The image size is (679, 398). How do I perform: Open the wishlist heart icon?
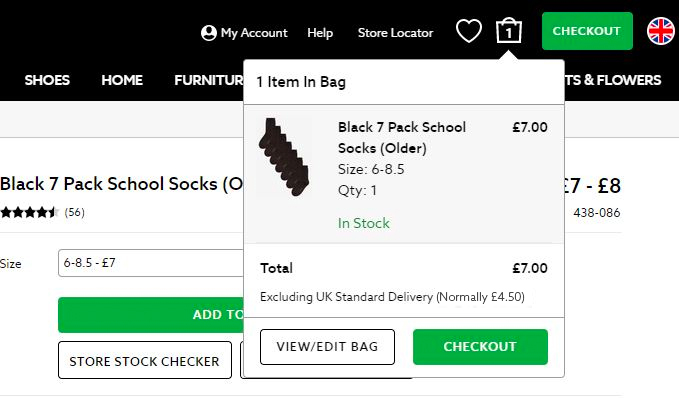[469, 32]
